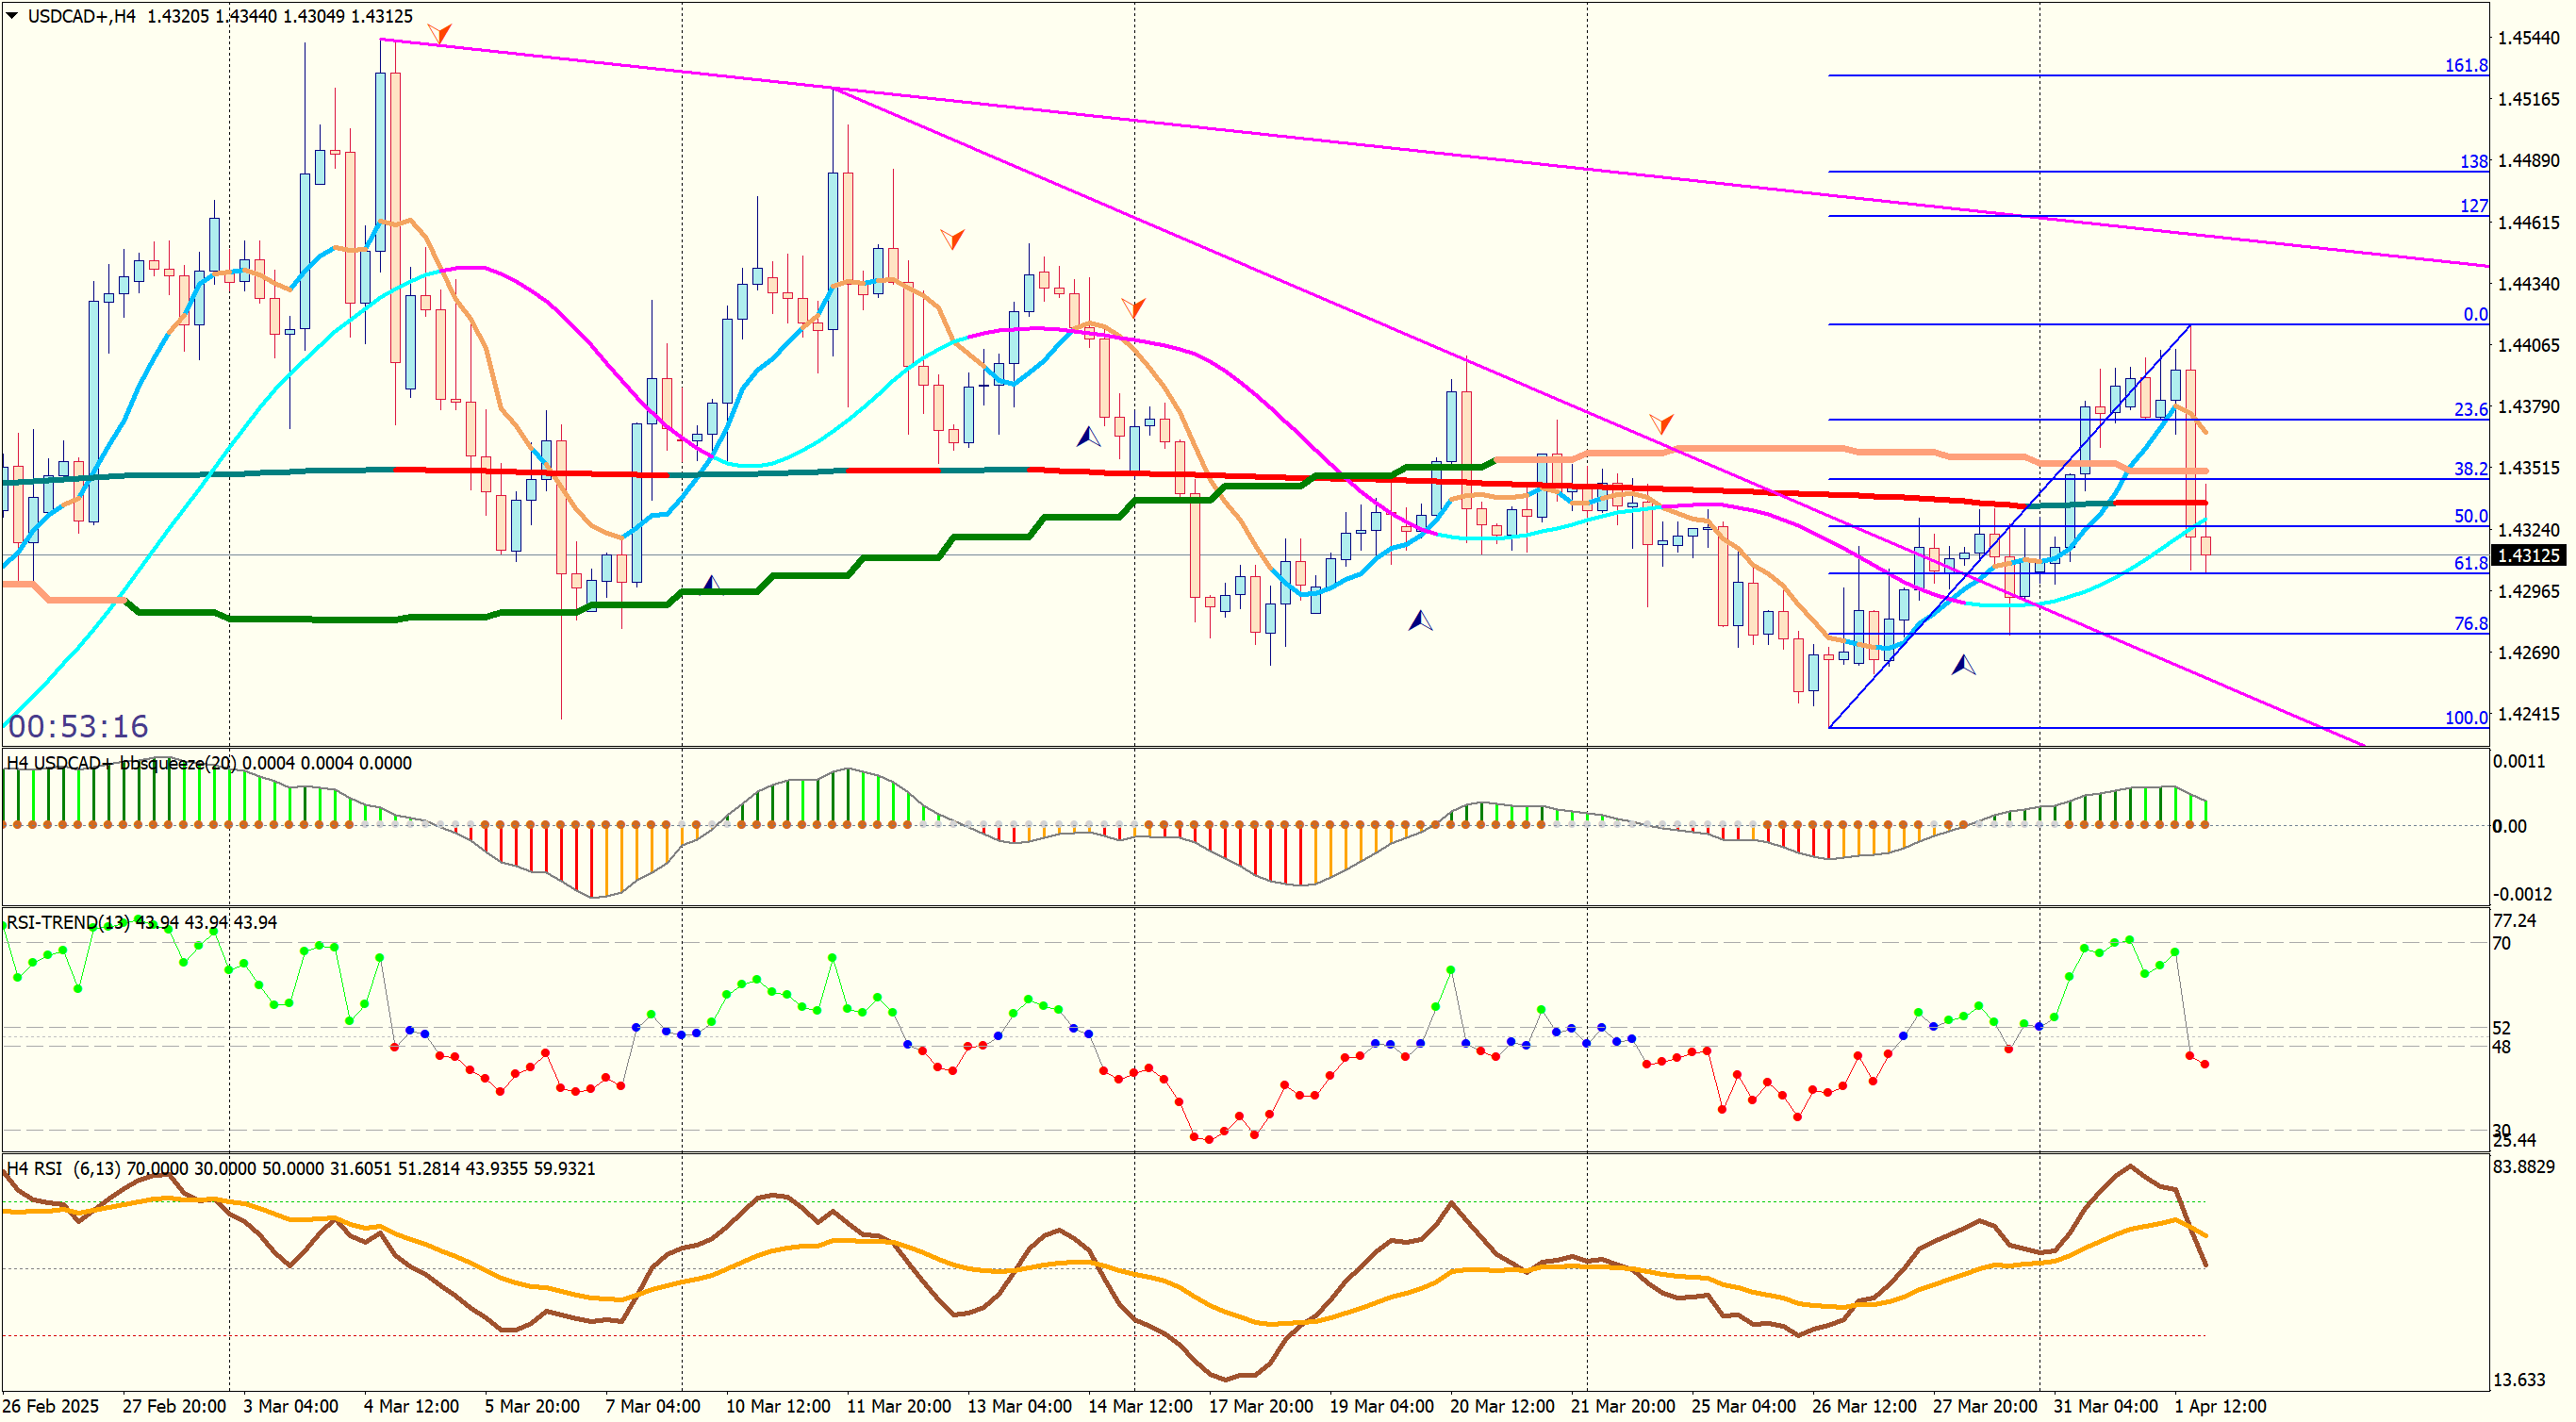Select the orange arrow on the 14 Mar dotted separator
This screenshot has width=2576, height=1422.
[x=1133, y=307]
